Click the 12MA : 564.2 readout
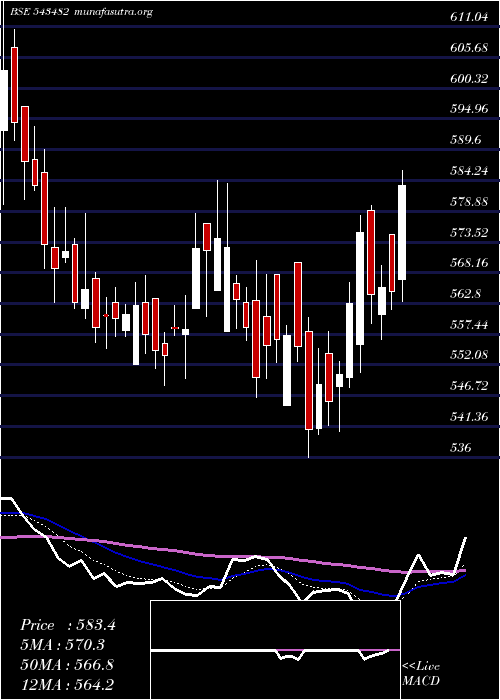The width and height of the screenshot is (500, 700). (x=68, y=684)
